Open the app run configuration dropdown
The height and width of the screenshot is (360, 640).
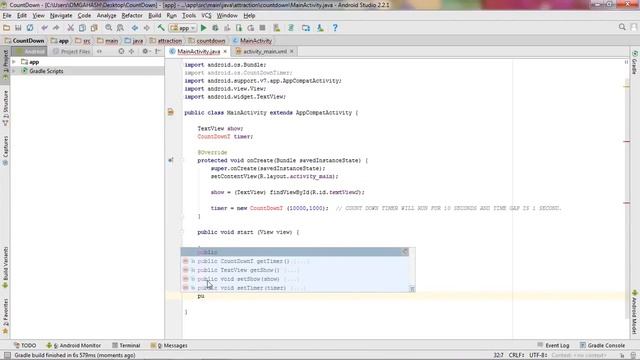pos(183,28)
